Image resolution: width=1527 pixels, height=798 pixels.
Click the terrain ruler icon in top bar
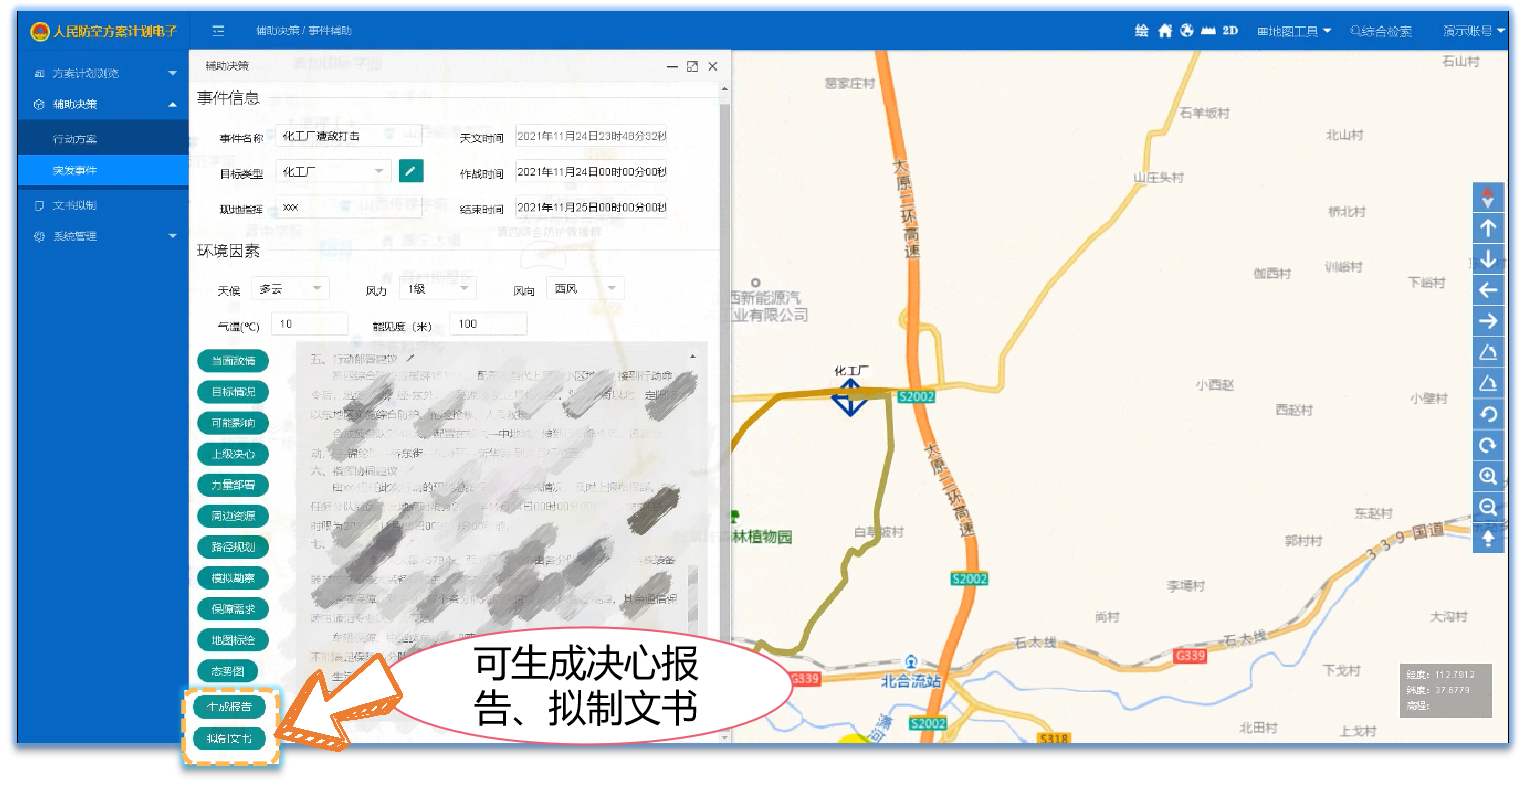pos(1208,31)
